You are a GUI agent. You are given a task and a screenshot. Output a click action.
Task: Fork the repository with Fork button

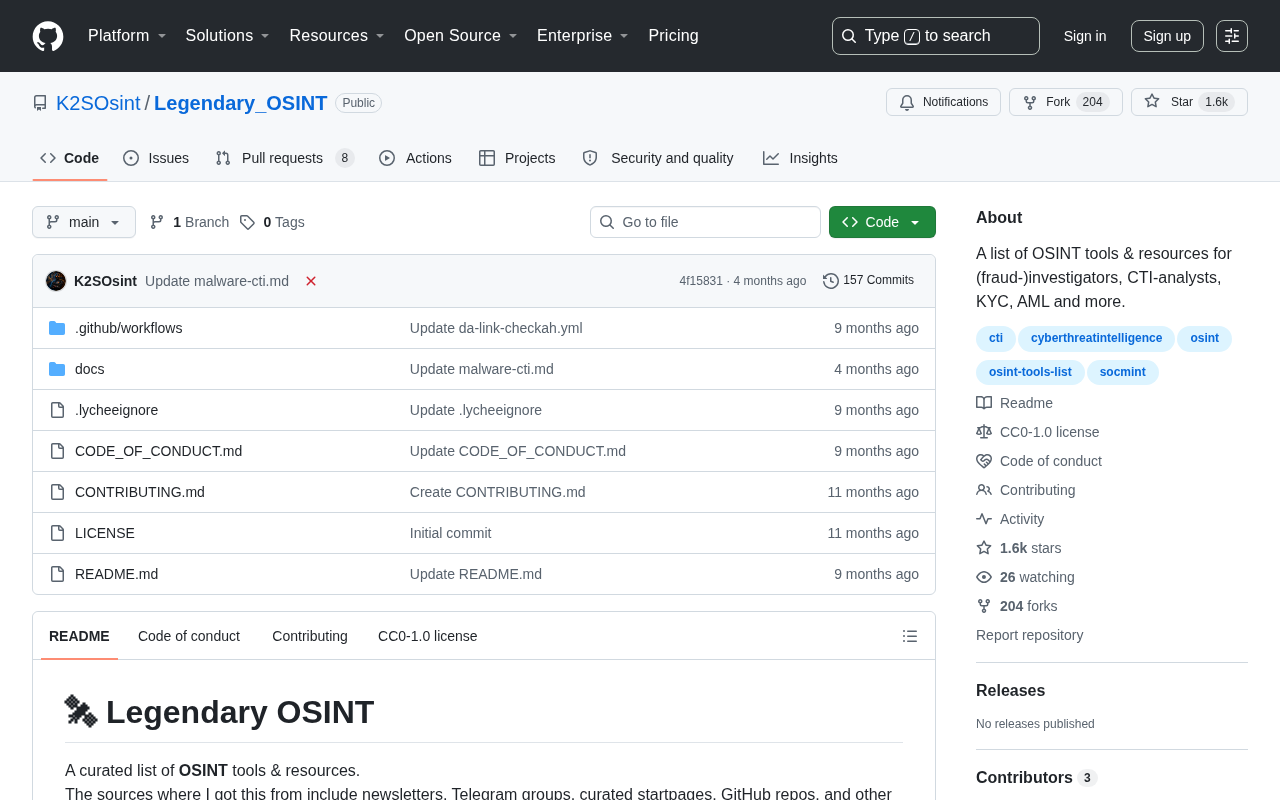[x=1065, y=102]
